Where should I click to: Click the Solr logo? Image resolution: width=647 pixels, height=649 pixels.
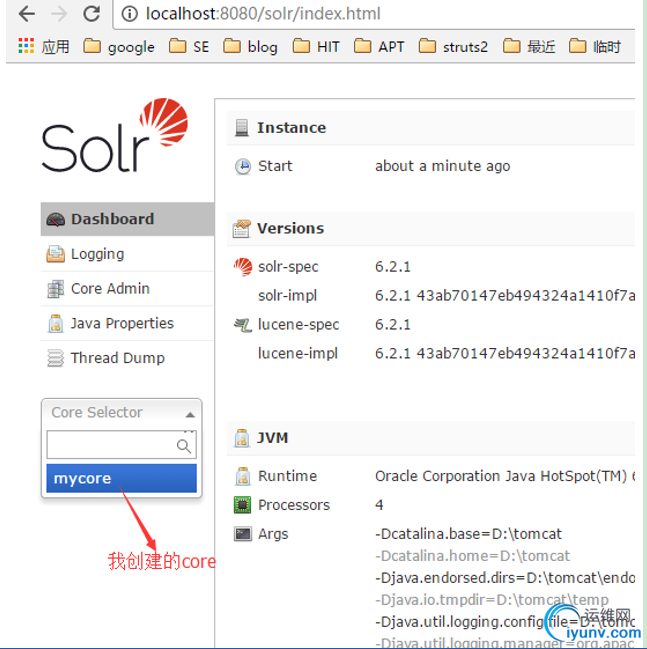click(115, 135)
